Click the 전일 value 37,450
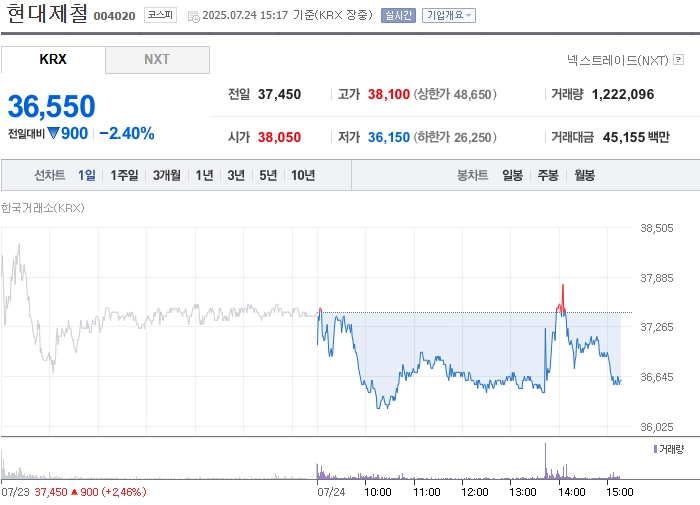Screen dimensions: 700x505 279,94
